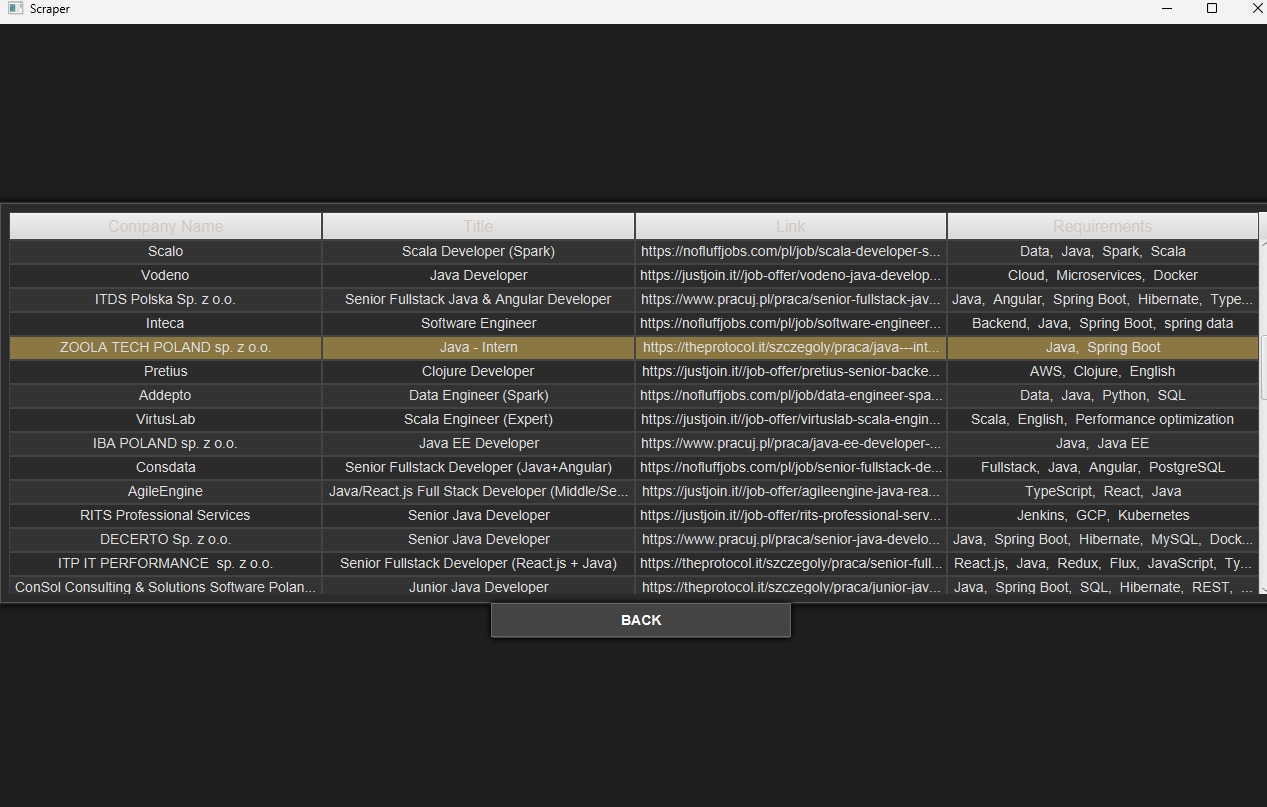Select the Consdata company cell
The height and width of the screenshot is (807, 1267).
[166, 467]
